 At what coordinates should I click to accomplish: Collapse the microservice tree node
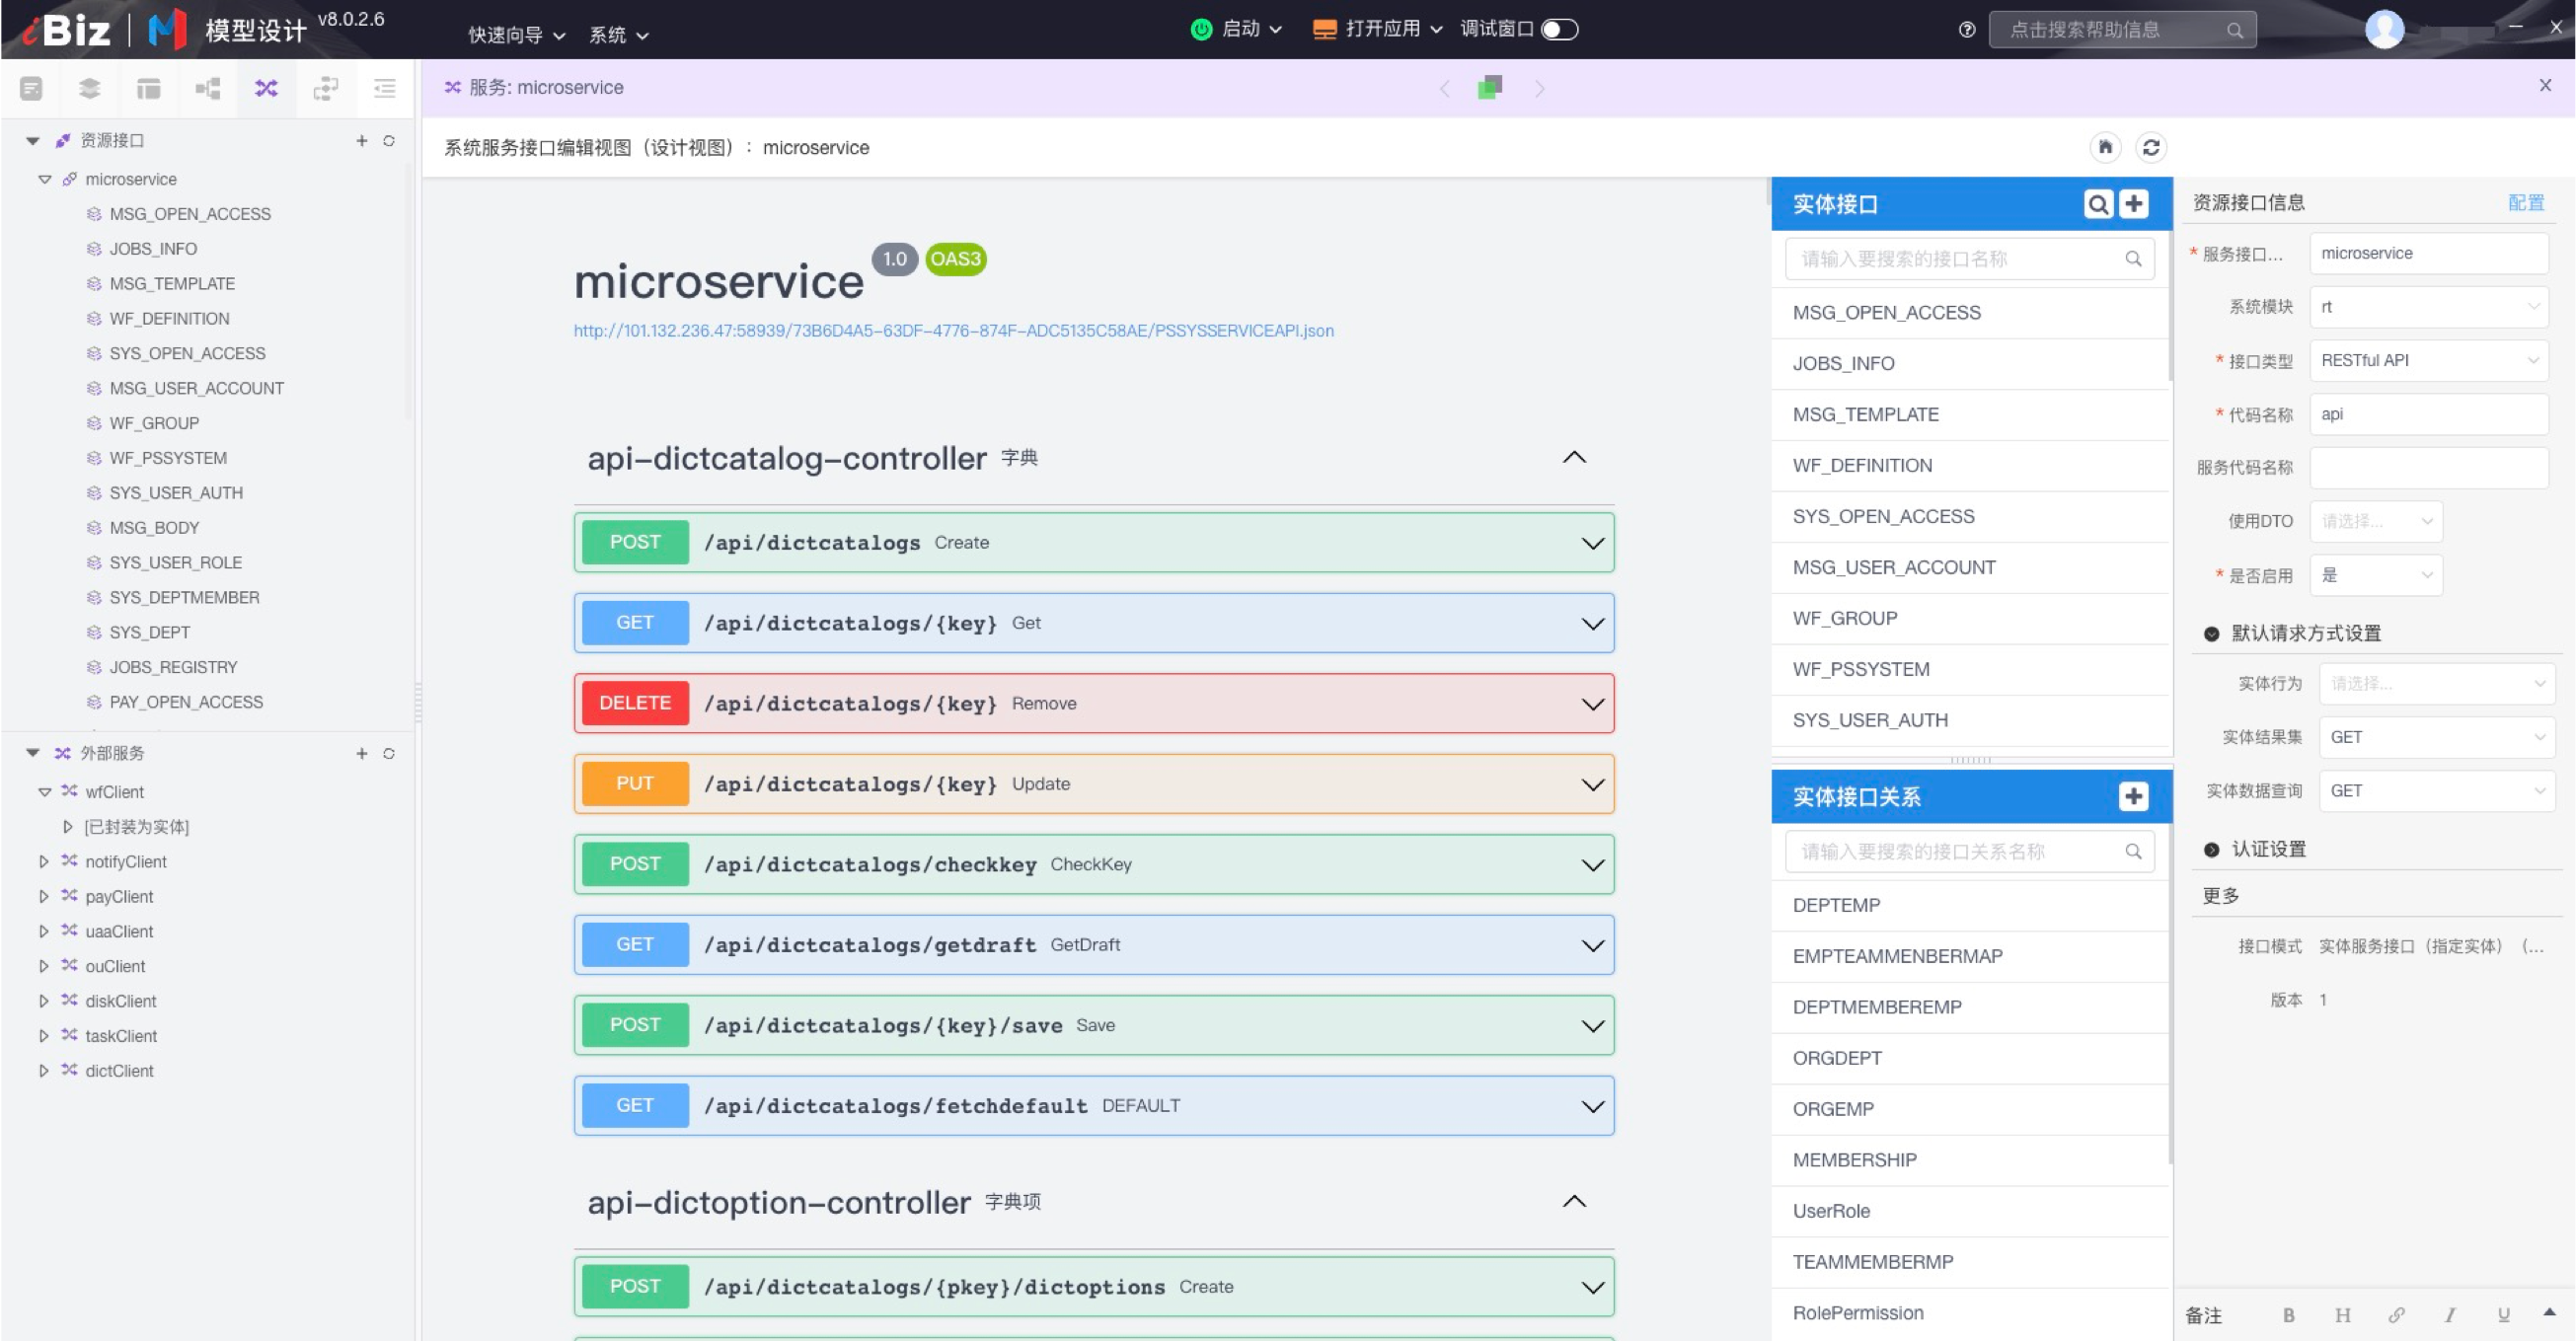(44, 180)
